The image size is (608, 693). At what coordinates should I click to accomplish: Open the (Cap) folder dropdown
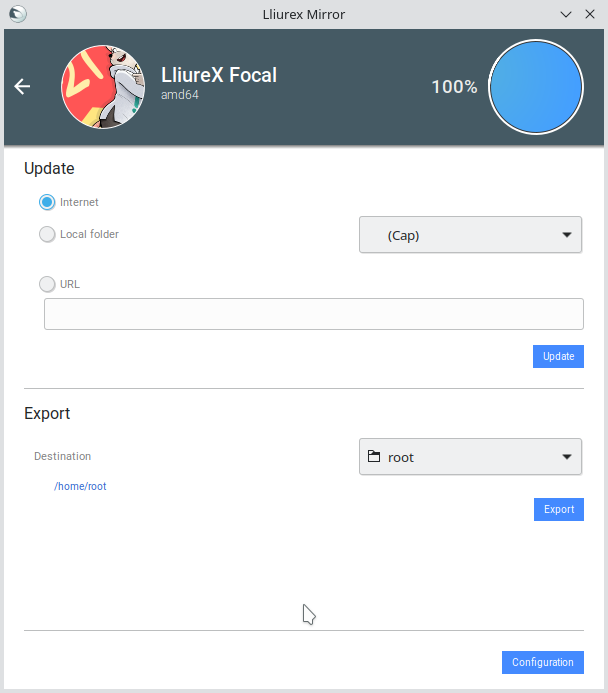click(x=470, y=235)
